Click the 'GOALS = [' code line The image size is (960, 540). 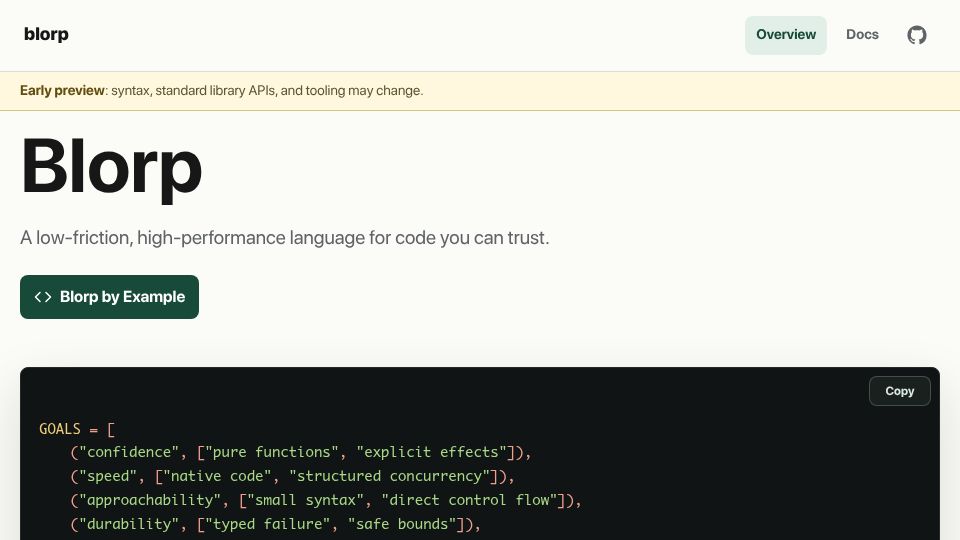(x=77, y=429)
